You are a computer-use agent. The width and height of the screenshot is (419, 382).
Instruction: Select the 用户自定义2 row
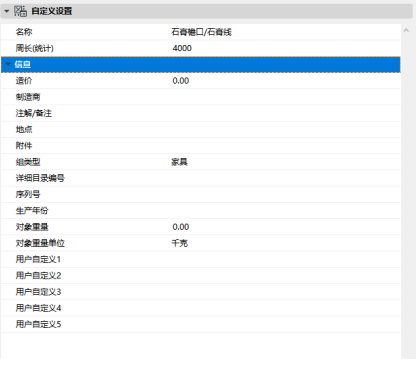coord(201,276)
